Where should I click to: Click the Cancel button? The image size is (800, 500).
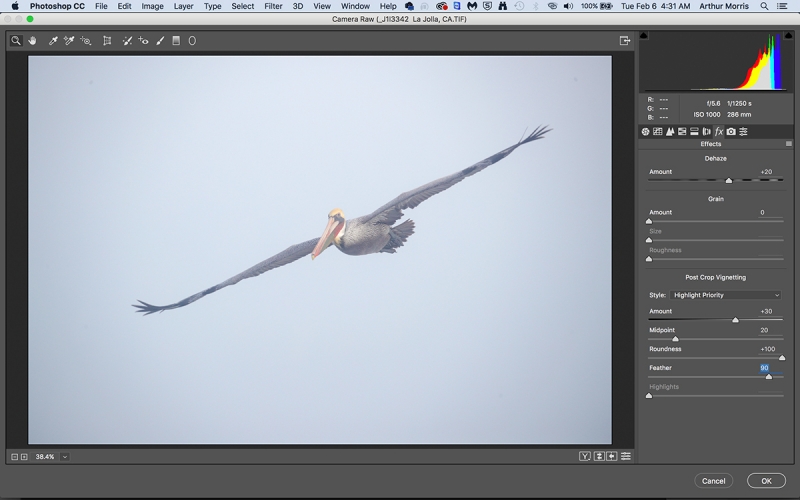point(713,481)
